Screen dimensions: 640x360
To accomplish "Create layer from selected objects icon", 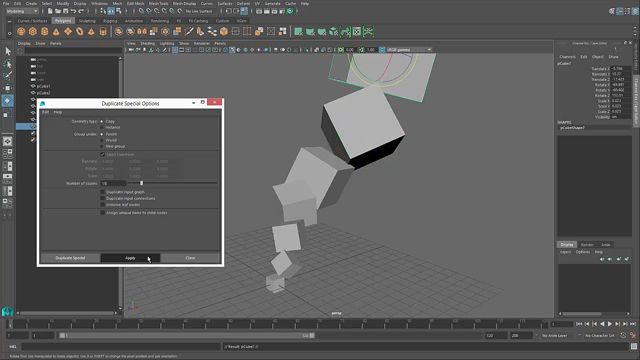I will (x=627, y=259).
